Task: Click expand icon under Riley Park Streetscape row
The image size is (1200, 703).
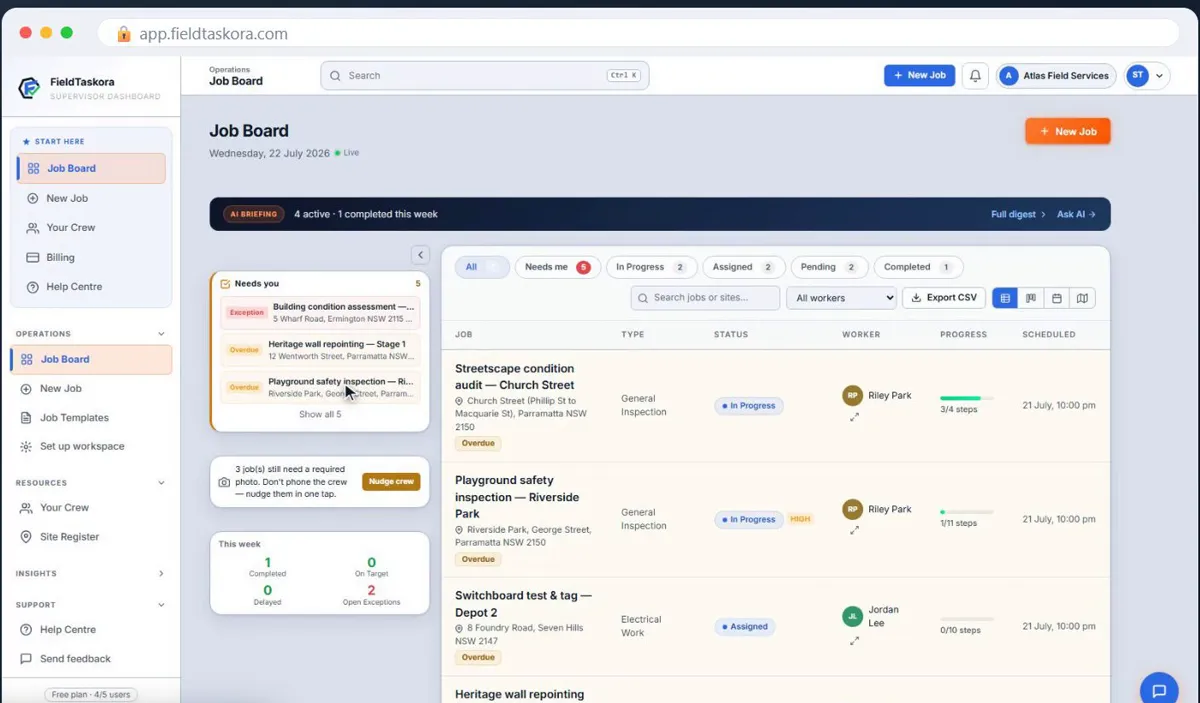Action: 854,417
